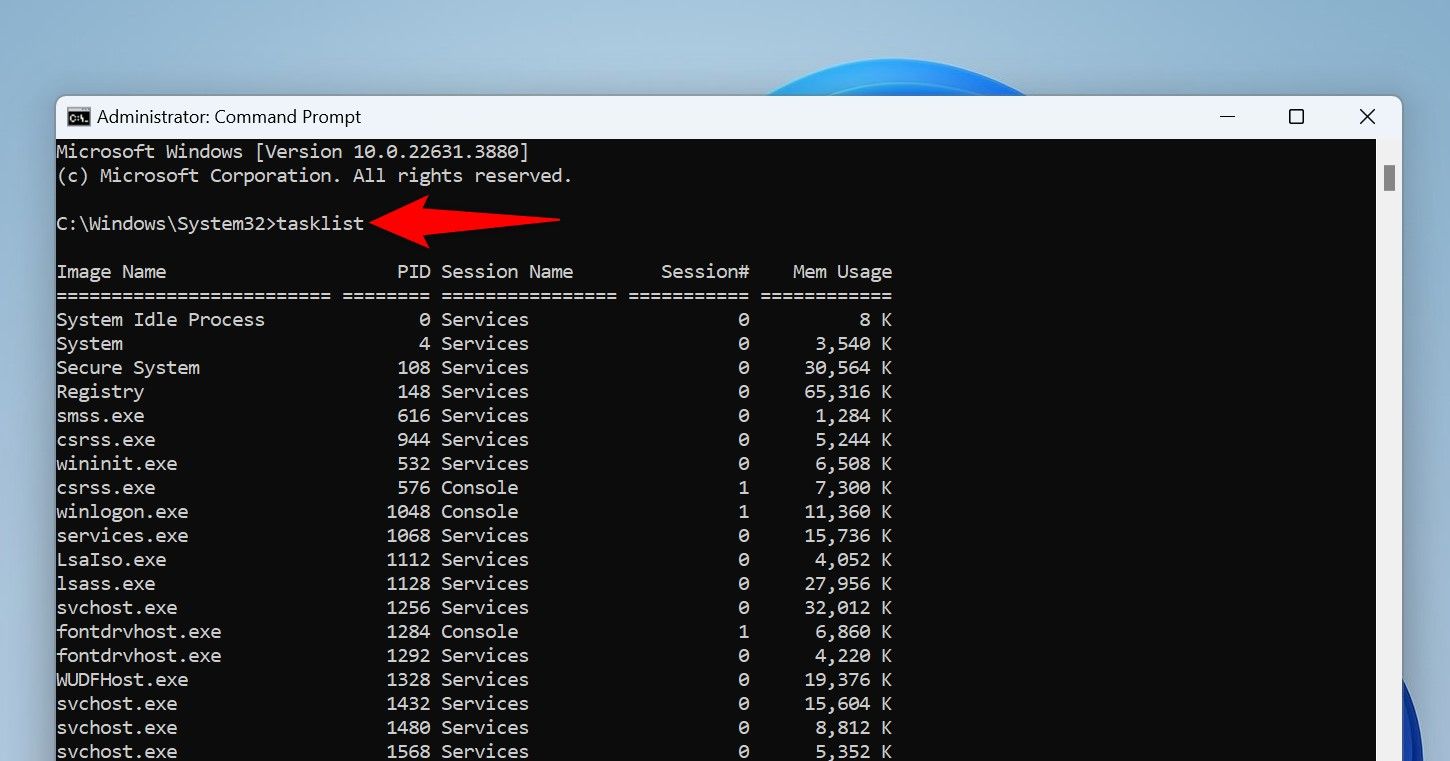
Task: Click the 'Session#' column header
Action: 705,272
